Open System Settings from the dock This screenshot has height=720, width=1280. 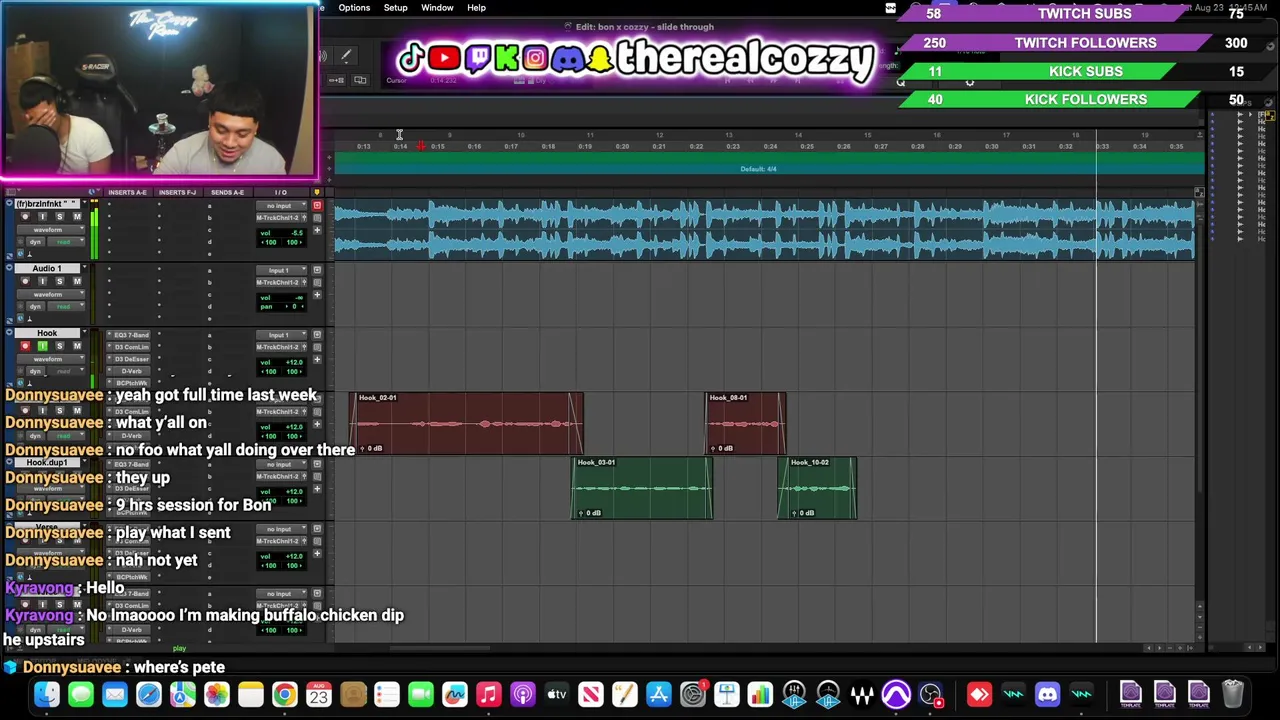pyautogui.click(x=692, y=694)
